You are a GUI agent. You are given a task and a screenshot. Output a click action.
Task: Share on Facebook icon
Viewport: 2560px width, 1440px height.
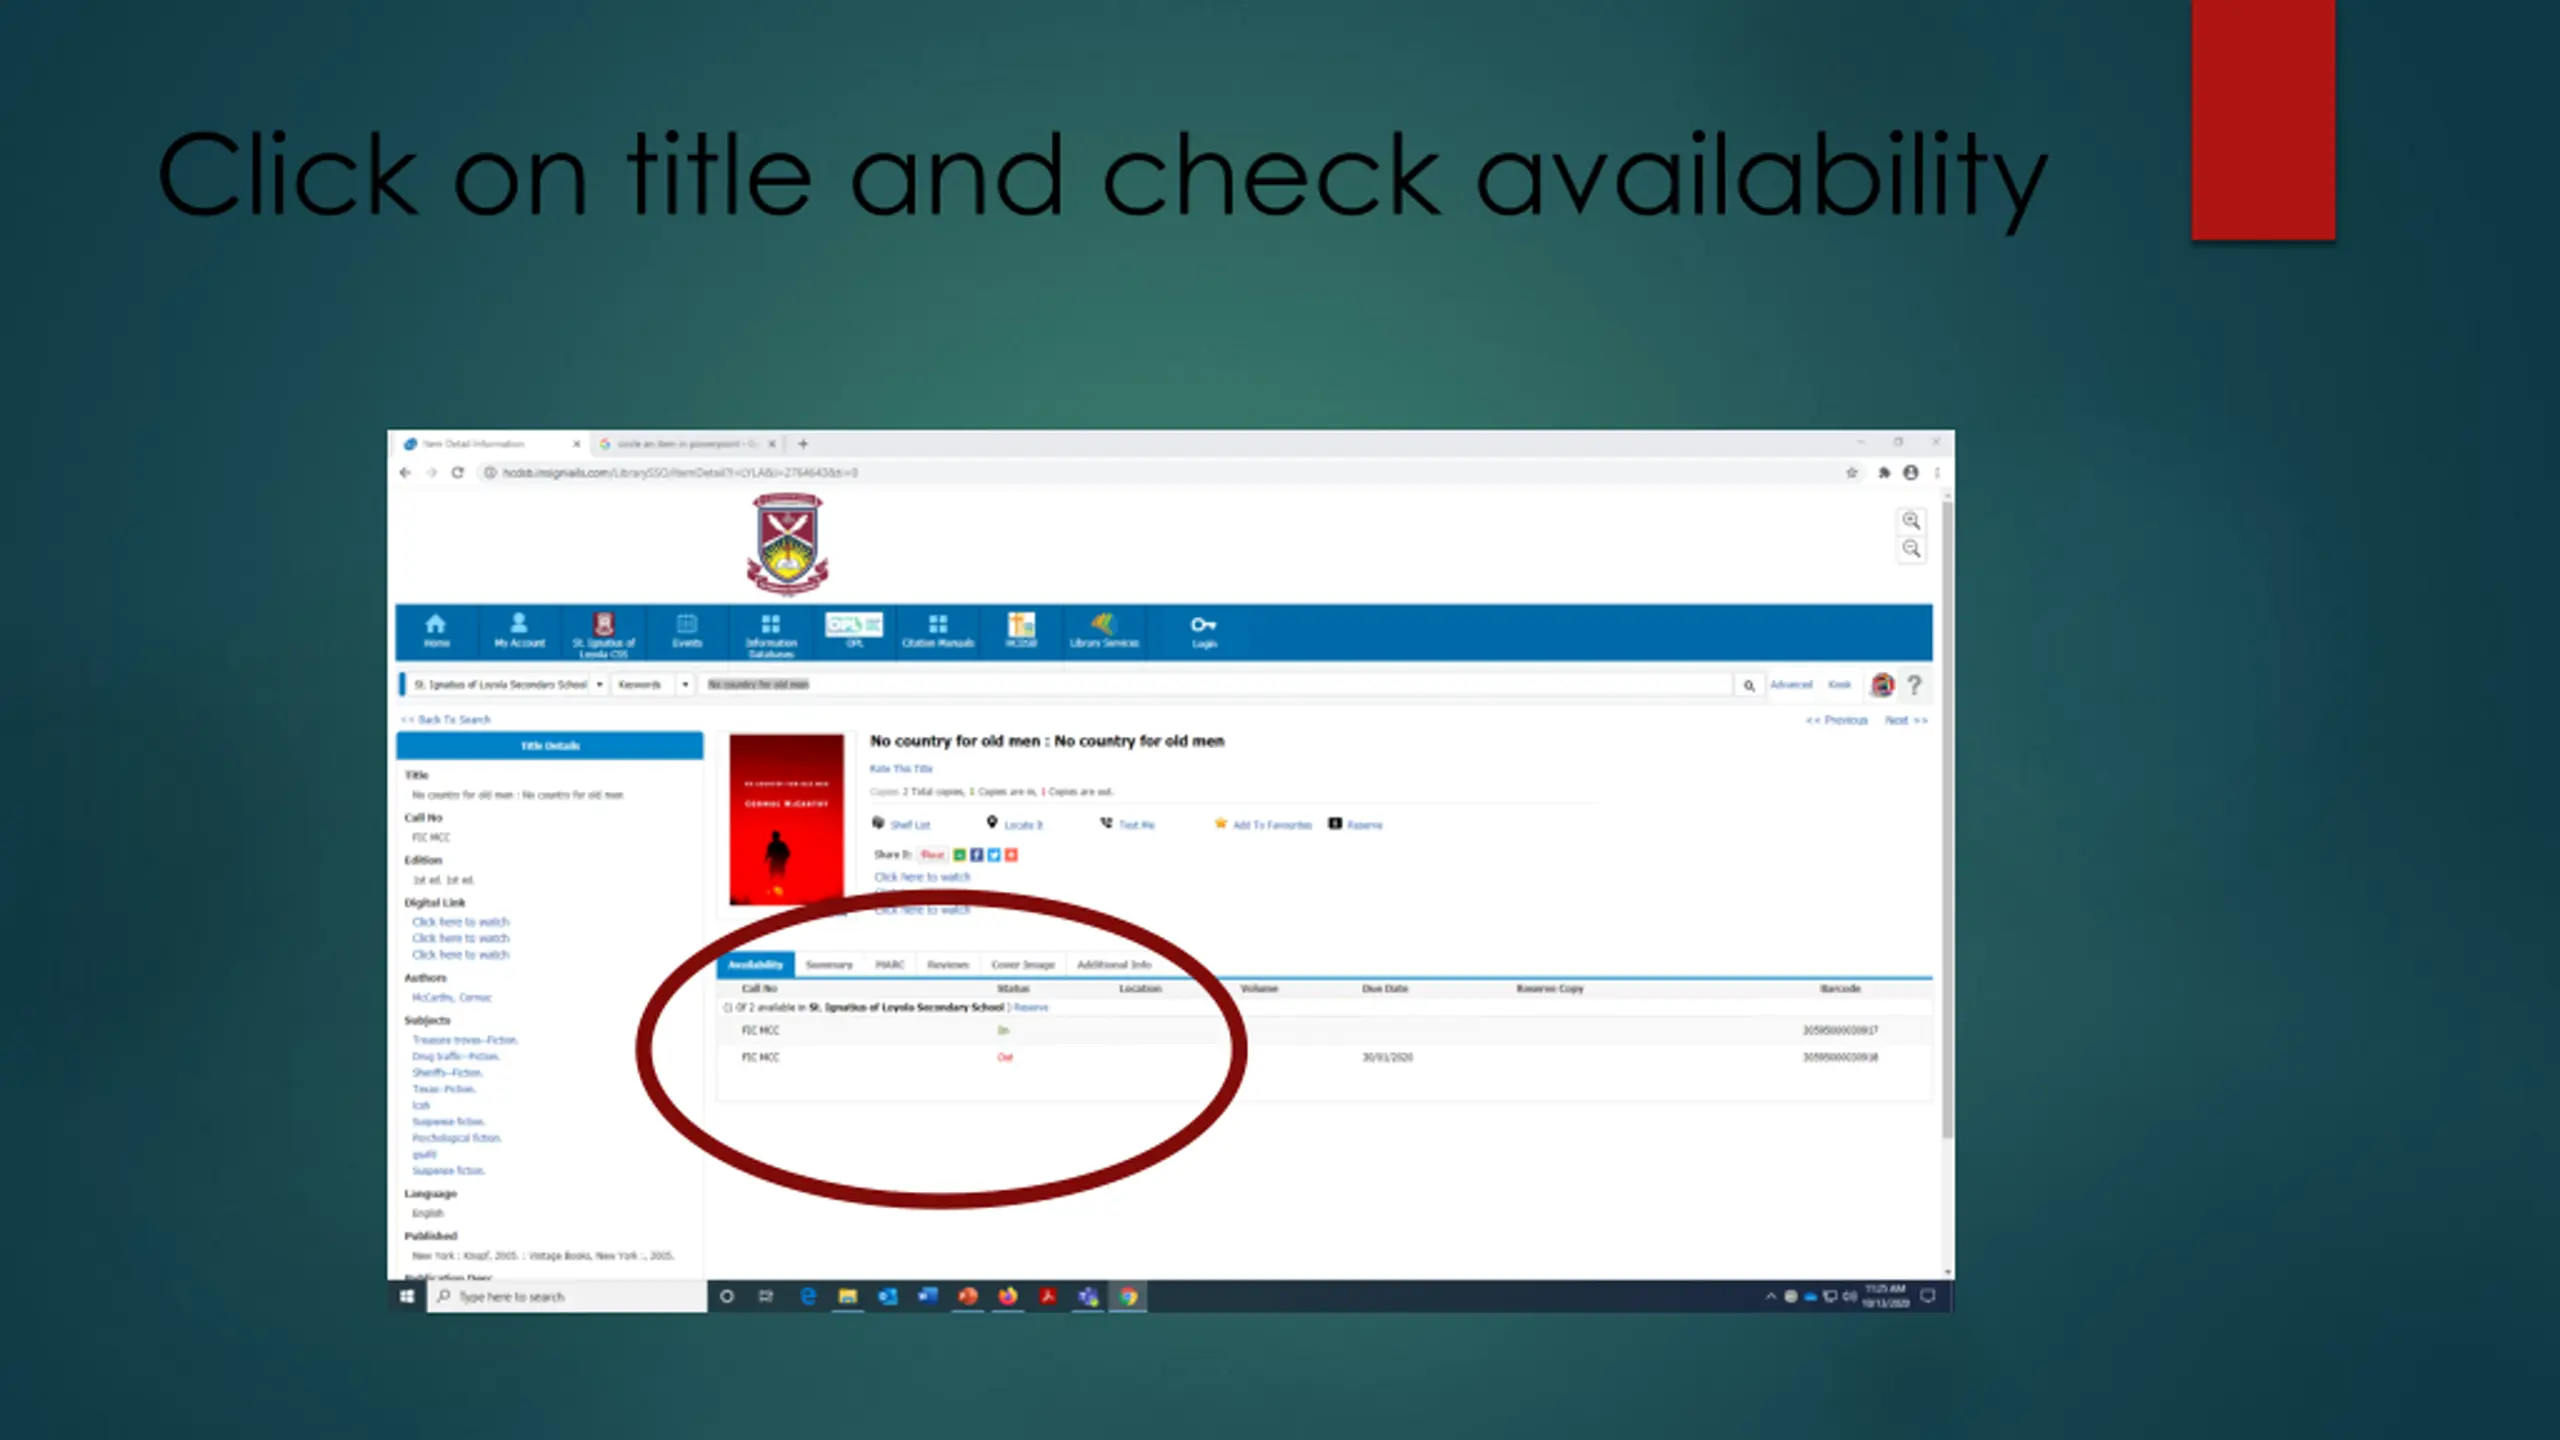pos(977,855)
